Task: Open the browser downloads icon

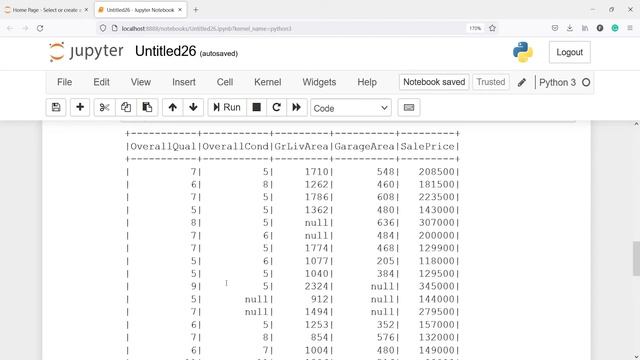Action: tap(570, 28)
